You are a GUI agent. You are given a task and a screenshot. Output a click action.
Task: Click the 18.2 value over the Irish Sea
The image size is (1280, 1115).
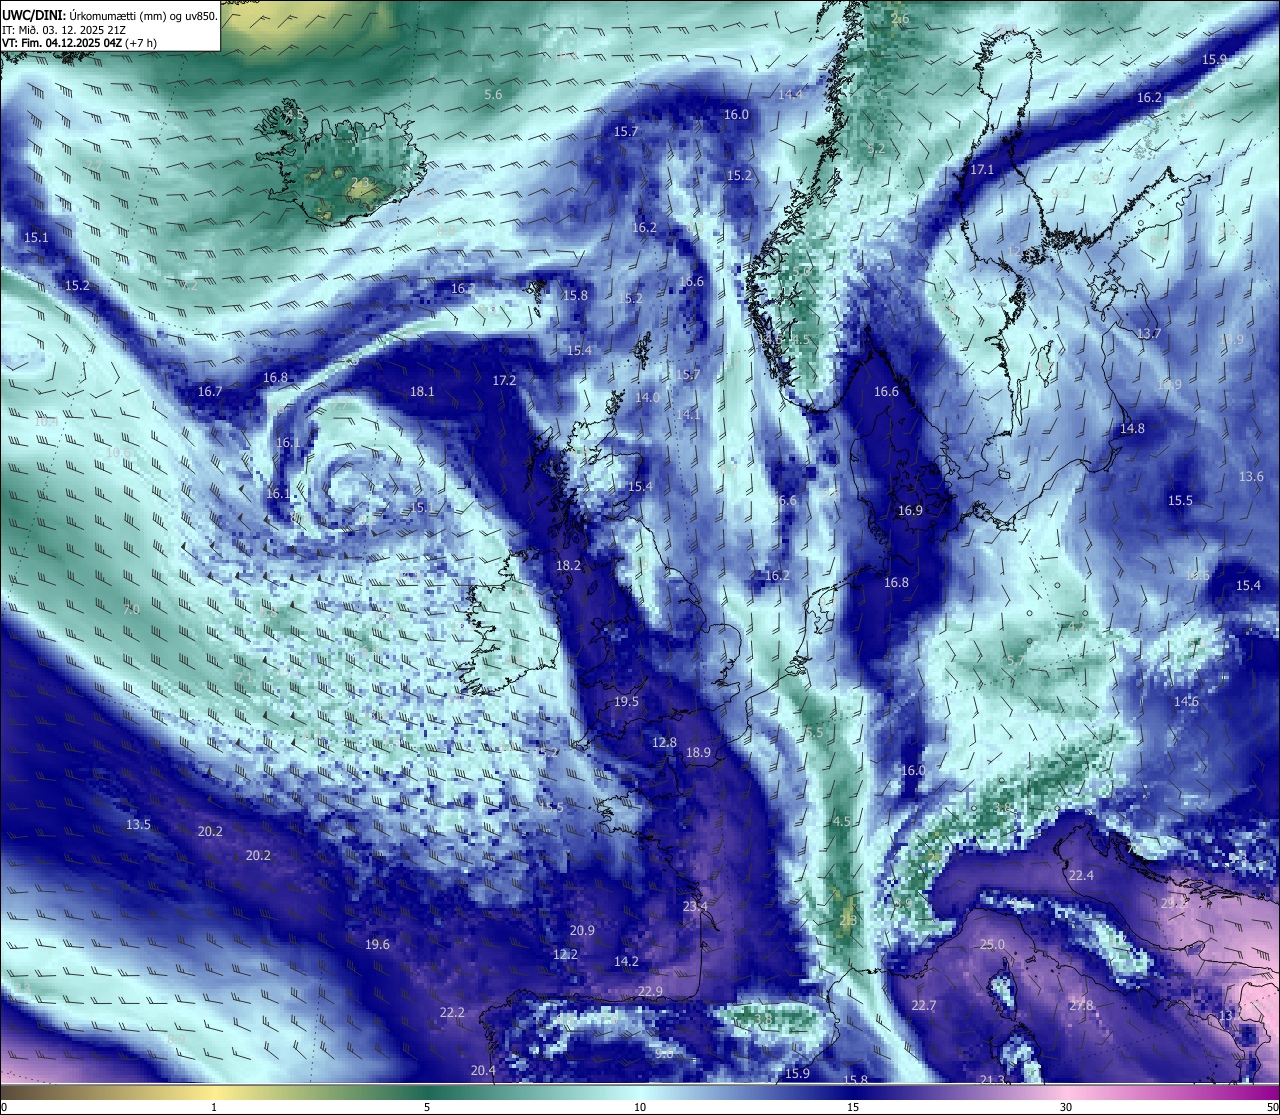[x=568, y=566]
